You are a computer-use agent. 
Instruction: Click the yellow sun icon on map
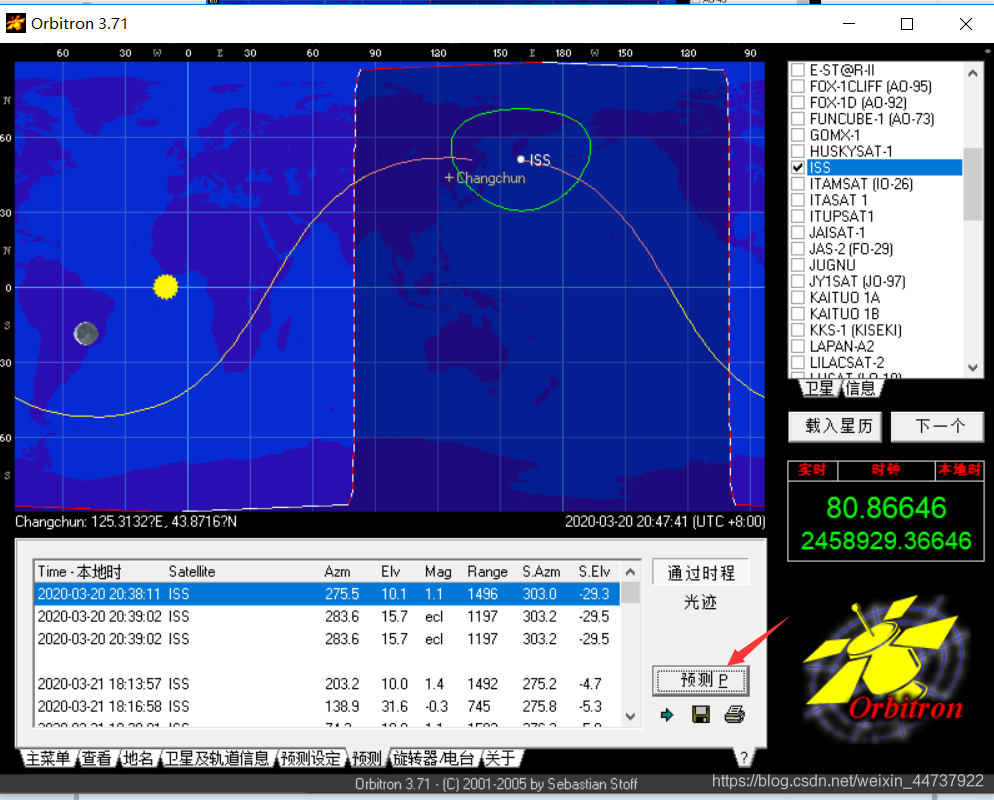click(x=165, y=287)
